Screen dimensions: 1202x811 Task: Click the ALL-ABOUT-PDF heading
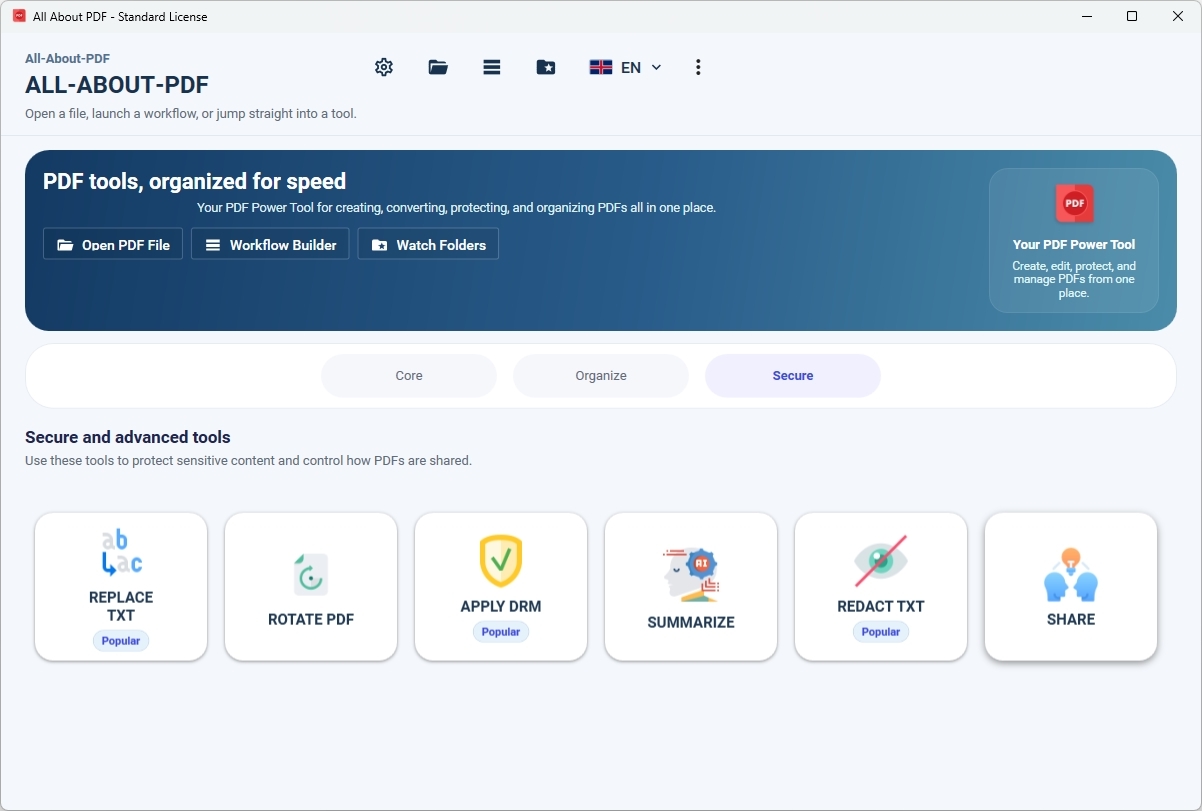point(117,85)
